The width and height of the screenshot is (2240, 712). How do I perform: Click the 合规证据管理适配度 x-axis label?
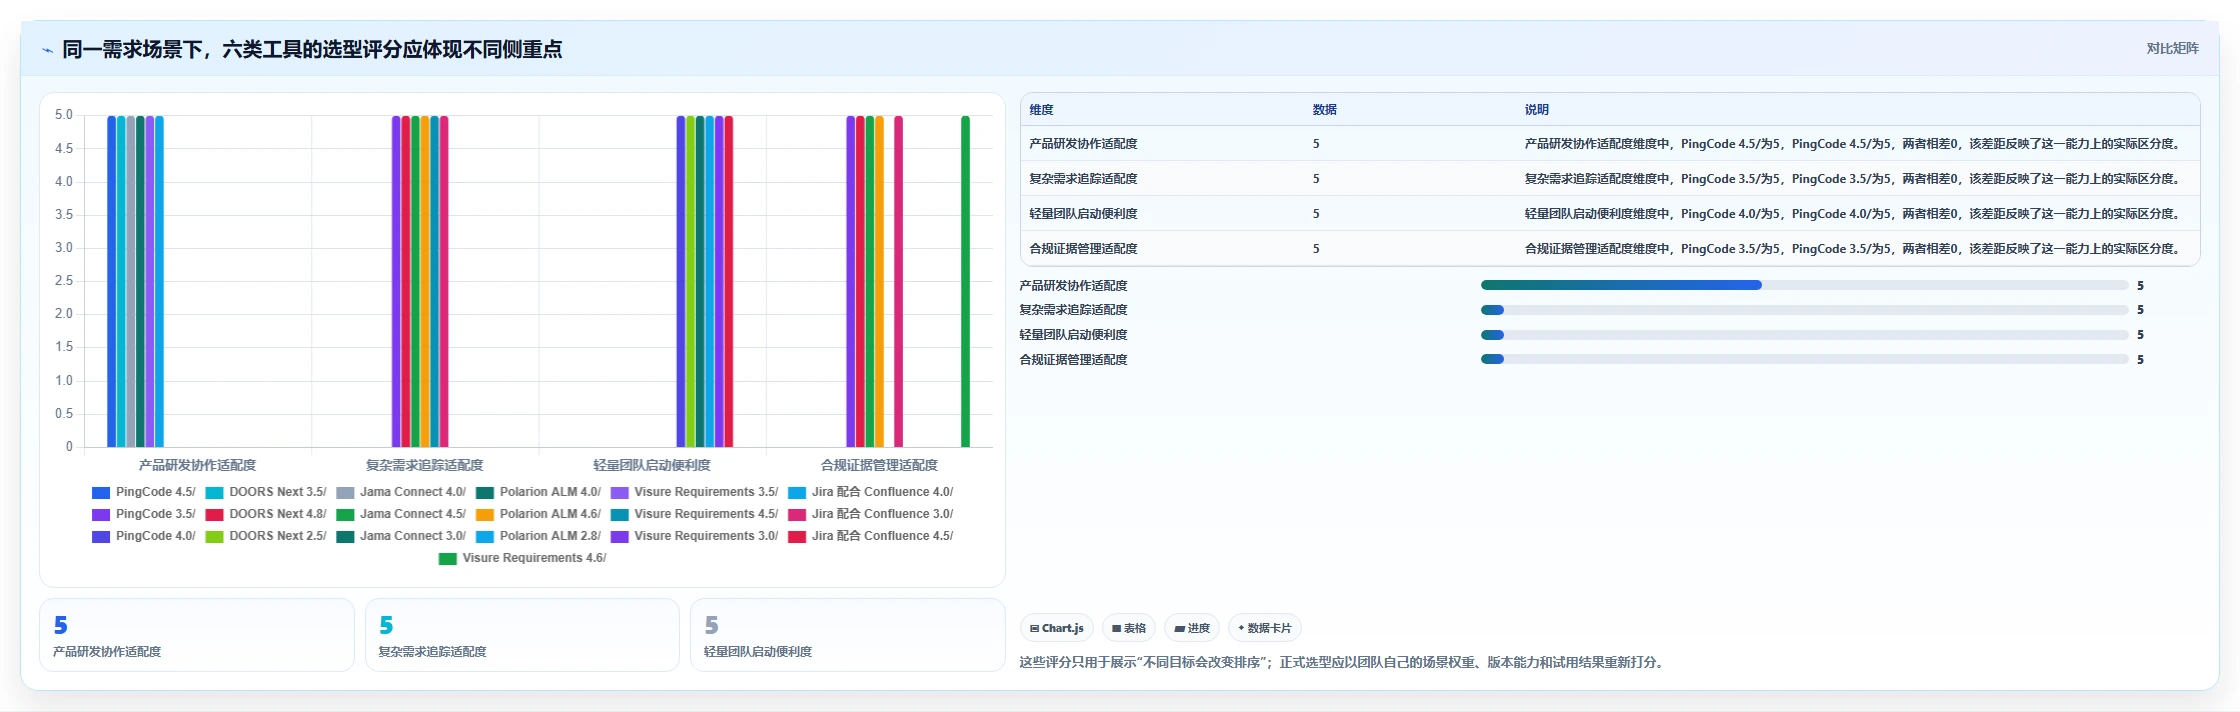(x=879, y=465)
